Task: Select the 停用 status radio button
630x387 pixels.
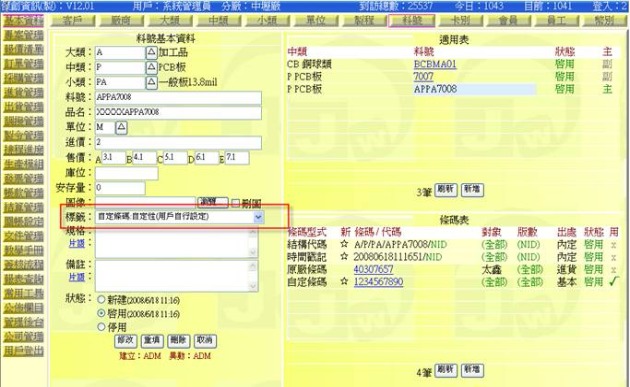Action: pyautogui.click(x=101, y=327)
